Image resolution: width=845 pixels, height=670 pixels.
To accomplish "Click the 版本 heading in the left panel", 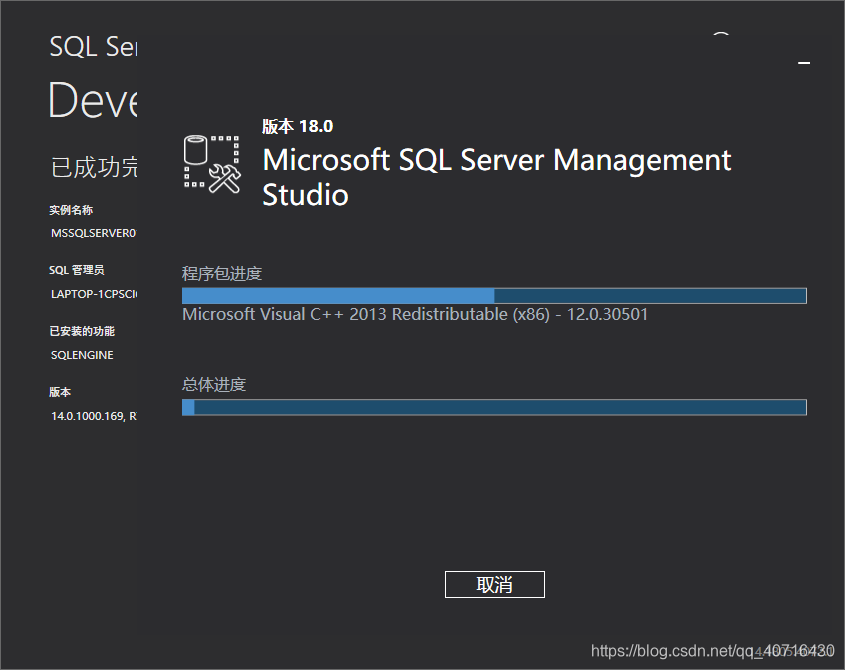I will coord(60,392).
